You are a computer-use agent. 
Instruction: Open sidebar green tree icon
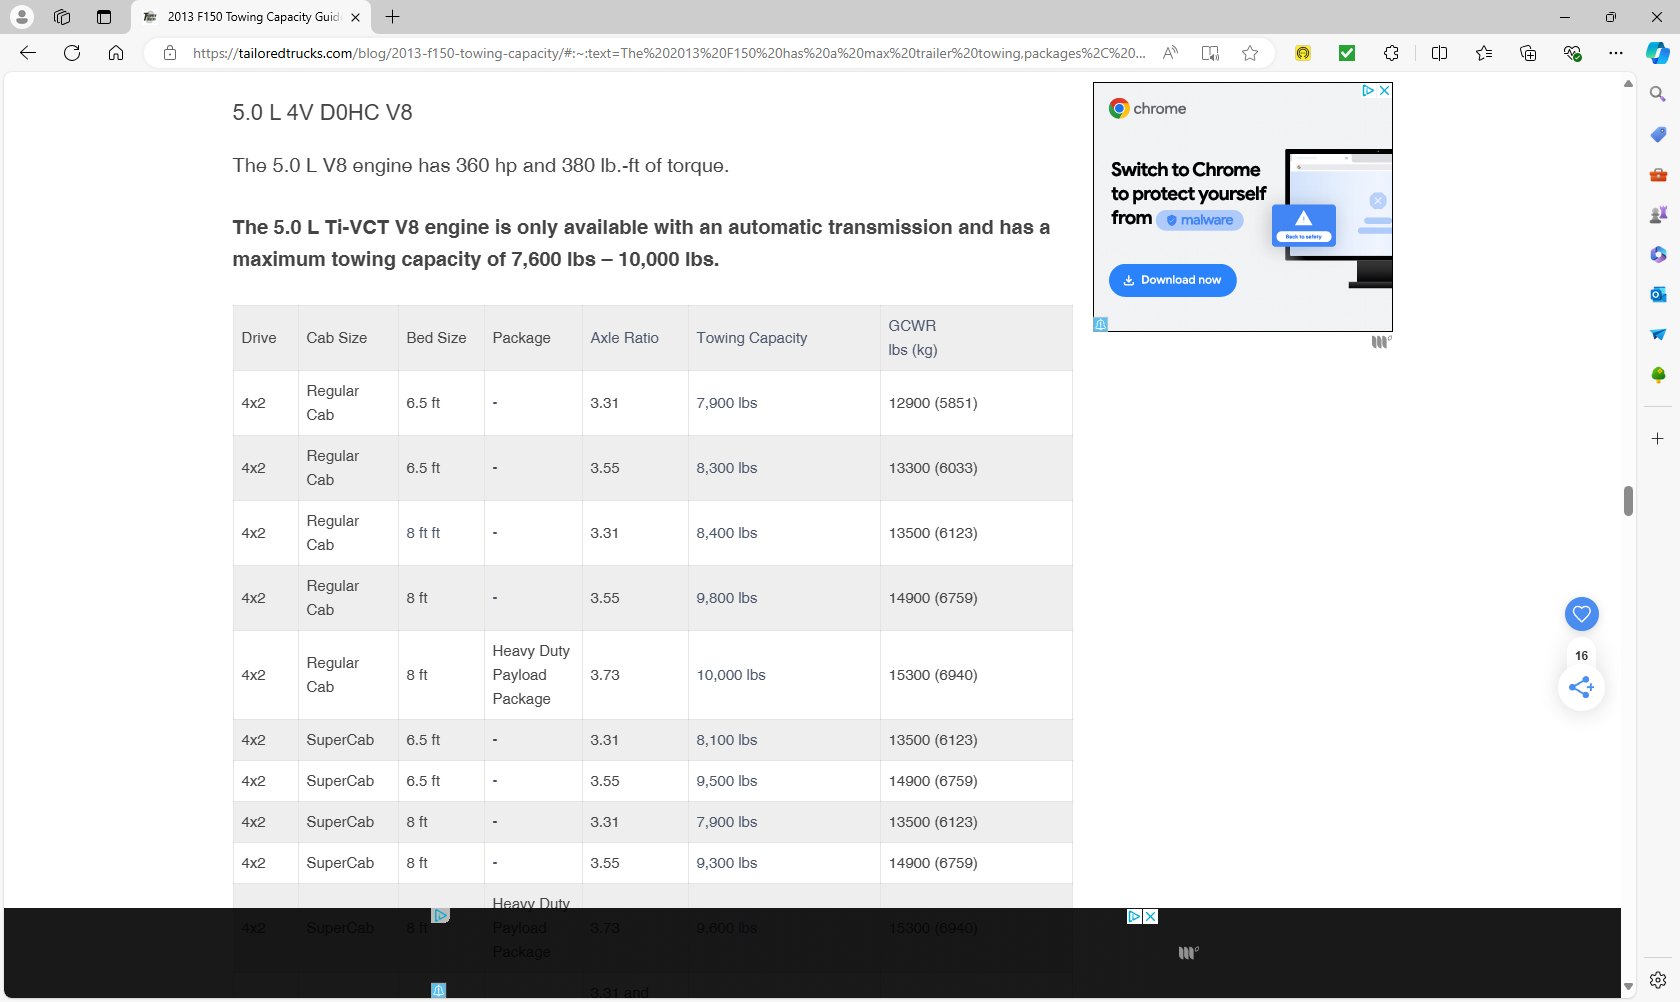(1658, 374)
